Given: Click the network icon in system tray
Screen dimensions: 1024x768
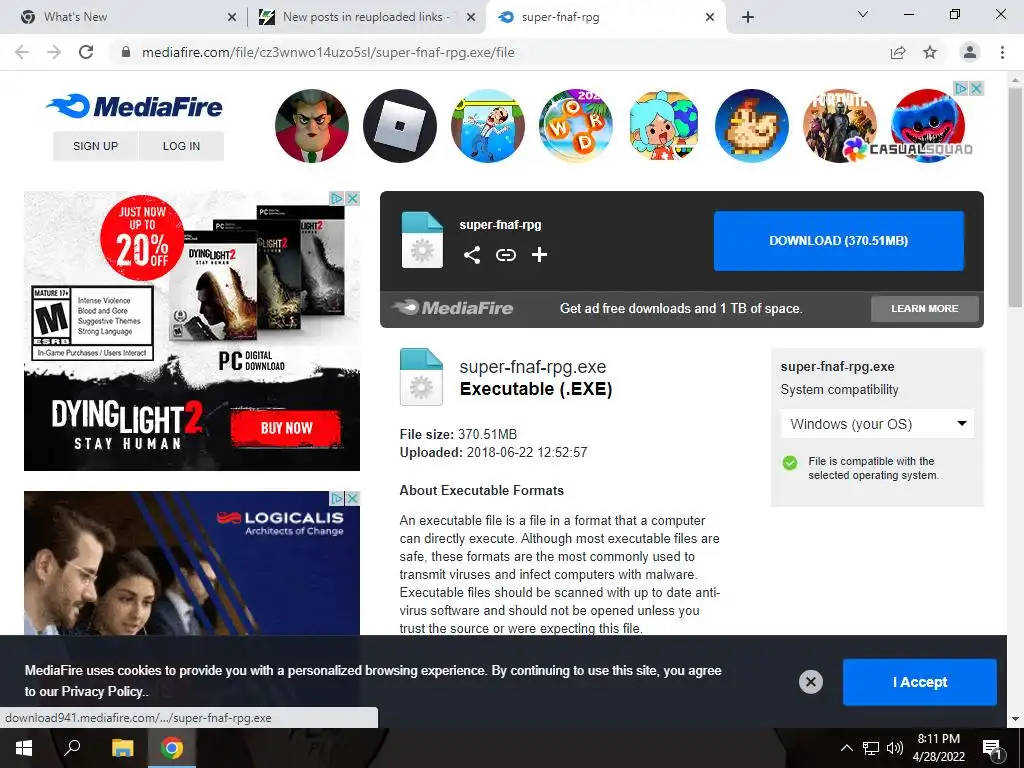Looking at the screenshot, I should (871, 748).
